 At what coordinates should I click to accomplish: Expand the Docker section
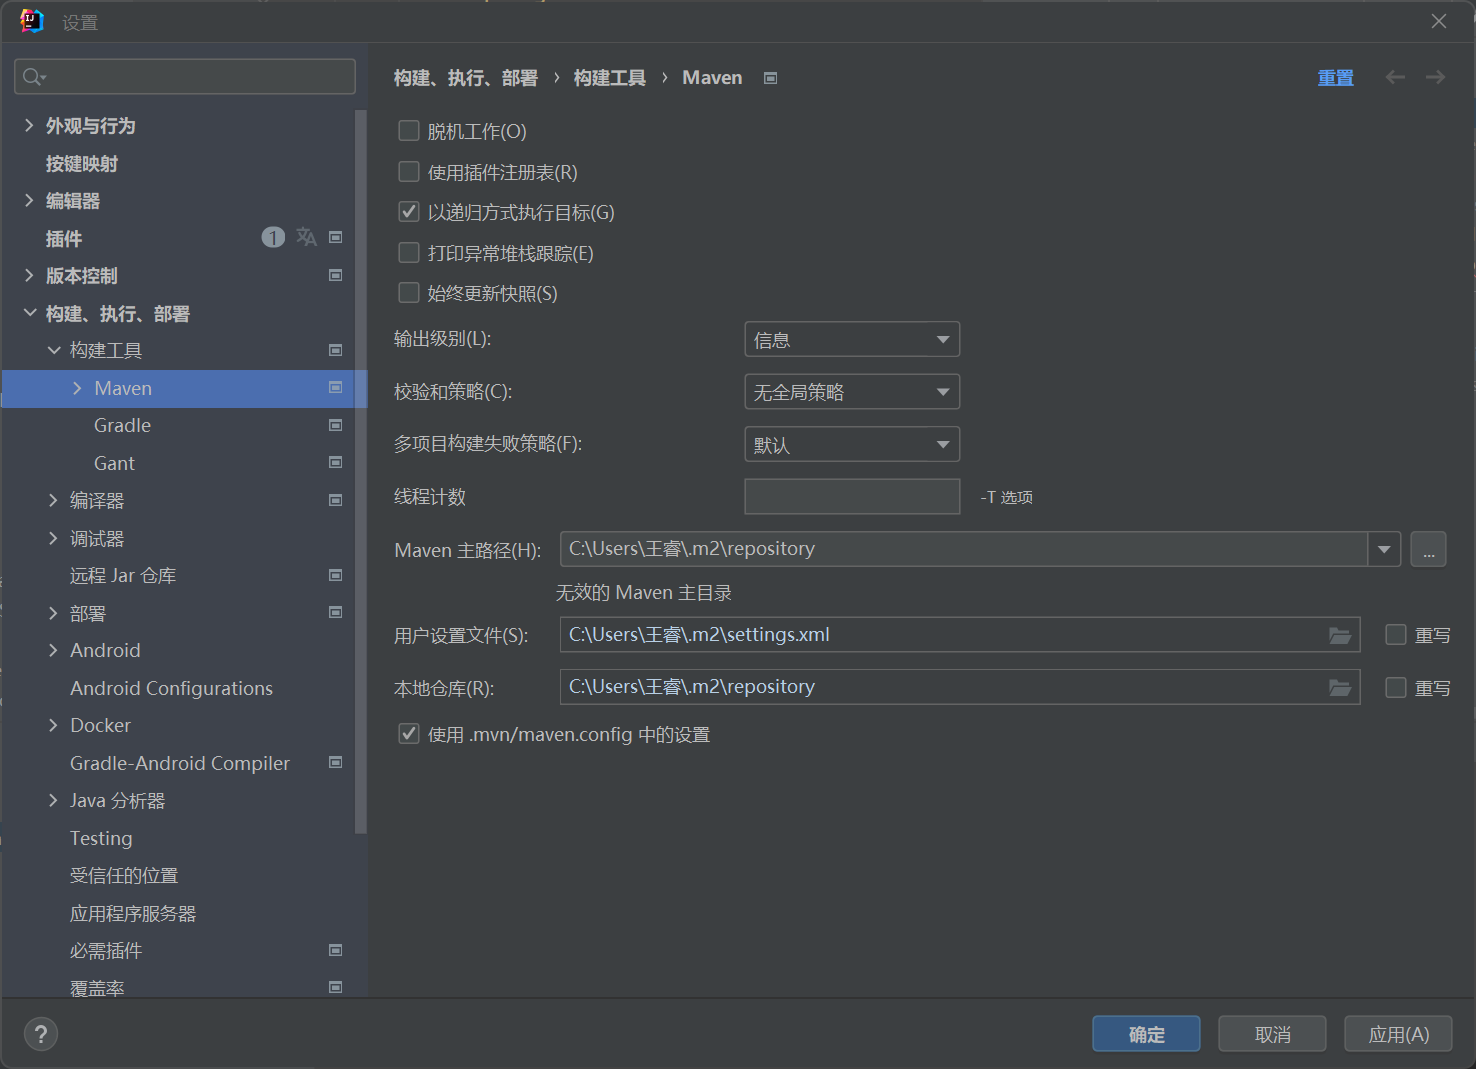[53, 725]
